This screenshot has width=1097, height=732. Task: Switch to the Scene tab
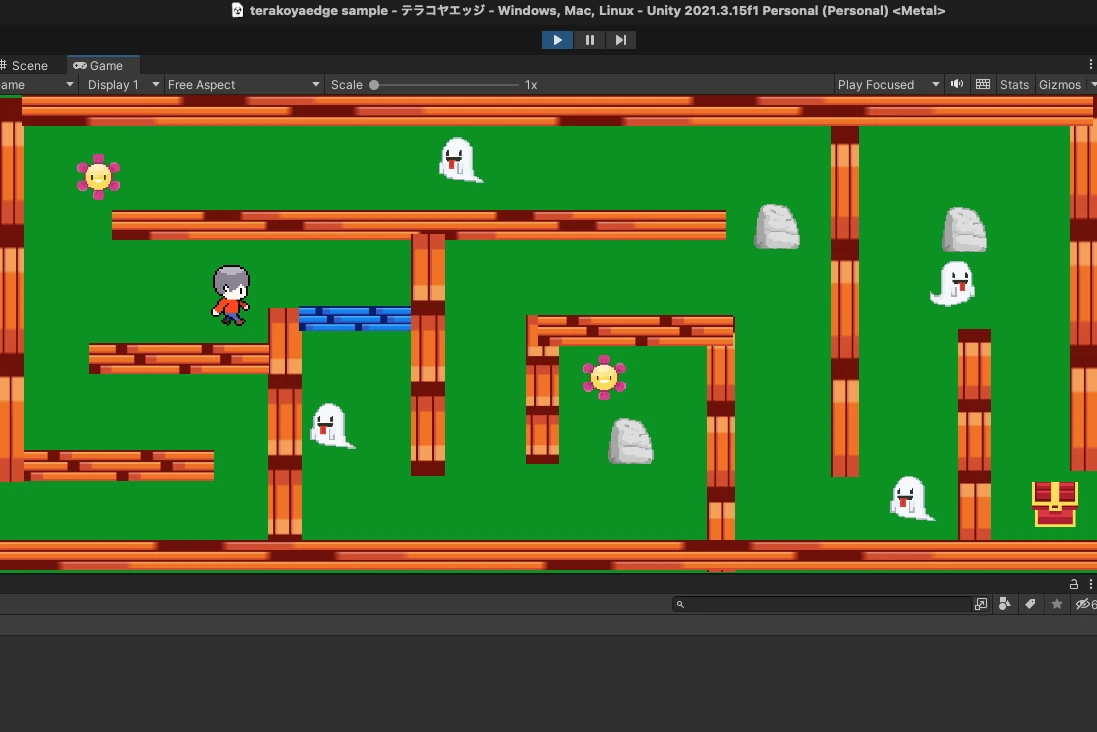pyautogui.click(x=29, y=65)
